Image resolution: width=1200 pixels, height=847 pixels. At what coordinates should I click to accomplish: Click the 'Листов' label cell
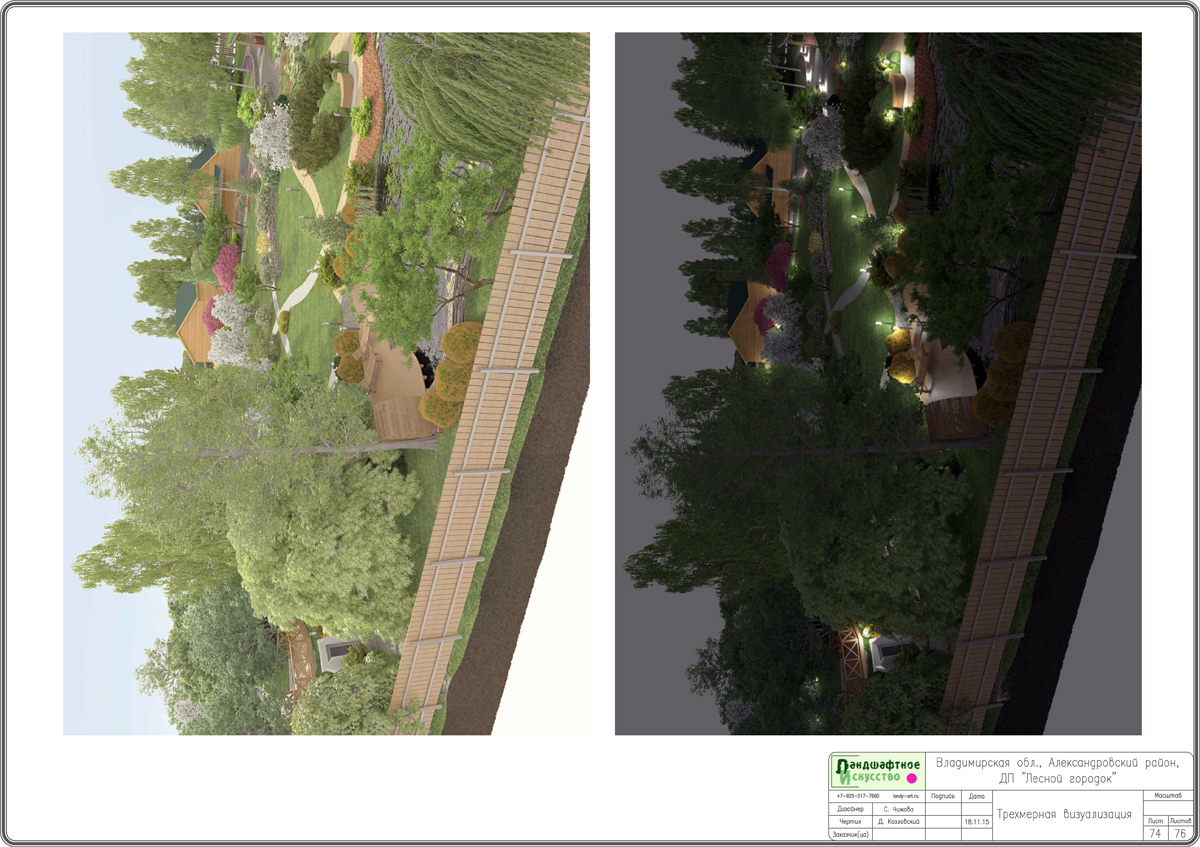click(1180, 821)
